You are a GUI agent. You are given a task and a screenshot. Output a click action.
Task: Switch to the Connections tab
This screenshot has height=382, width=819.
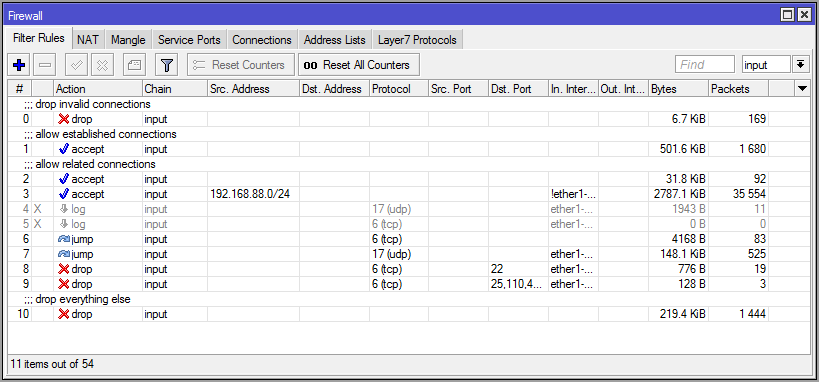click(x=262, y=40)
